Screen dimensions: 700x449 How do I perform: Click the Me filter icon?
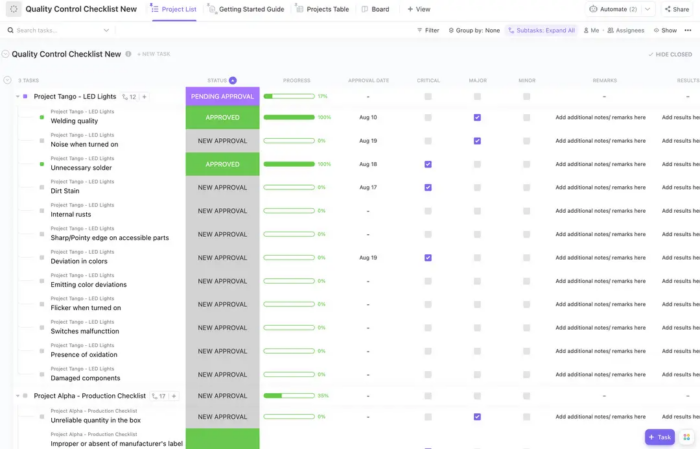[586, 30]
